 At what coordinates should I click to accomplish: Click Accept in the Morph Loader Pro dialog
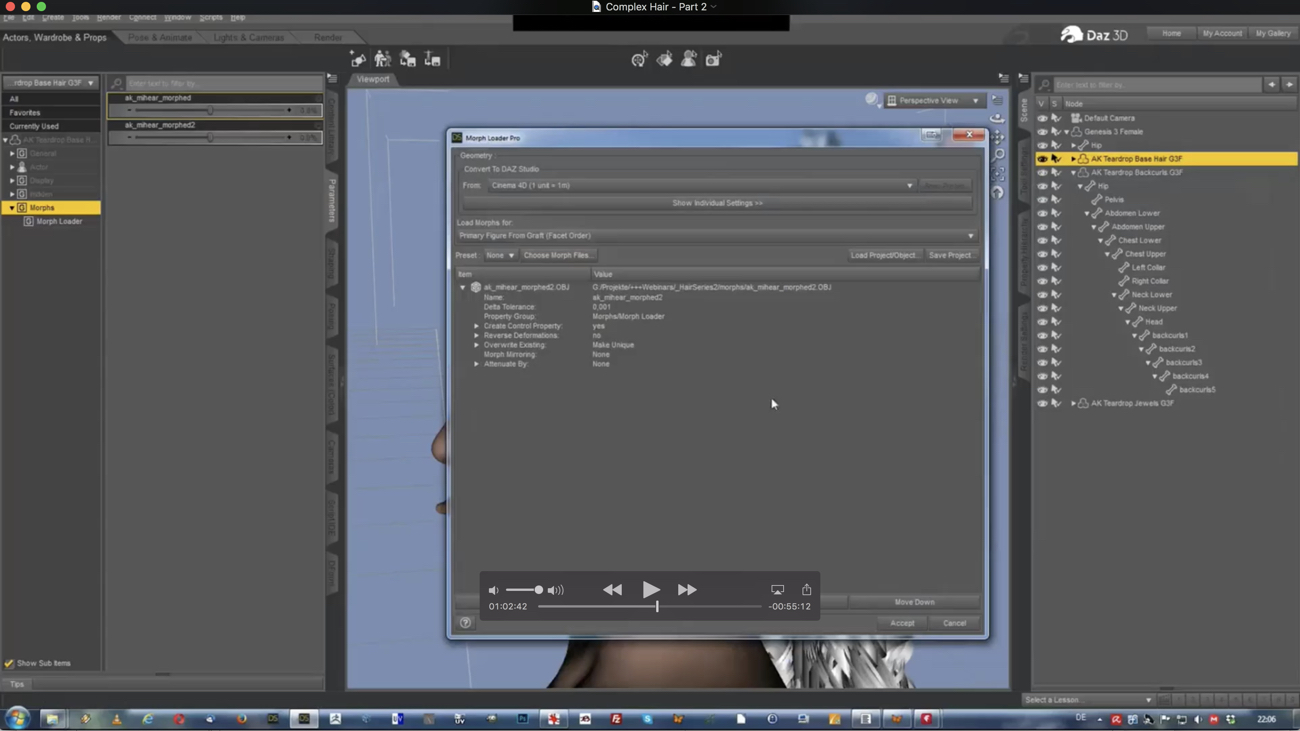(x=902, y=622)
